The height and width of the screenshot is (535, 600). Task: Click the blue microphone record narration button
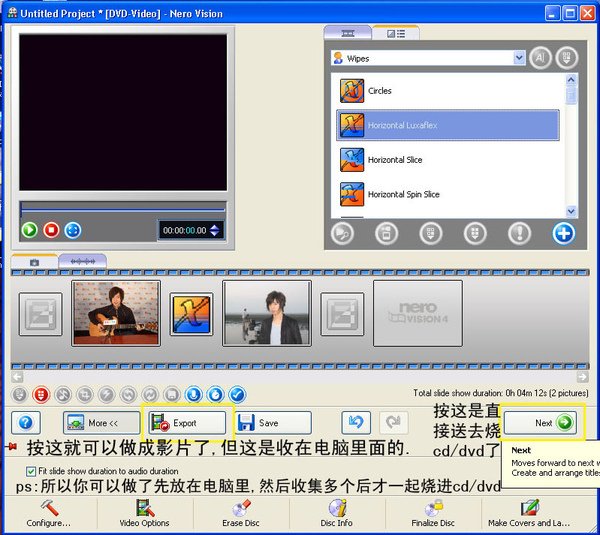pos(194,395)
